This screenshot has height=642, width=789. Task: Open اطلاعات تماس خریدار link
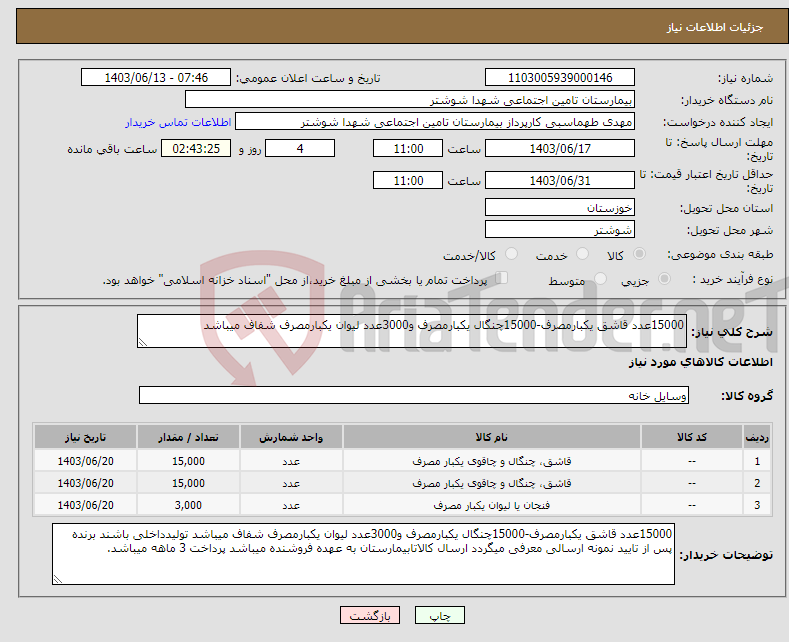(x=178, y=122)
